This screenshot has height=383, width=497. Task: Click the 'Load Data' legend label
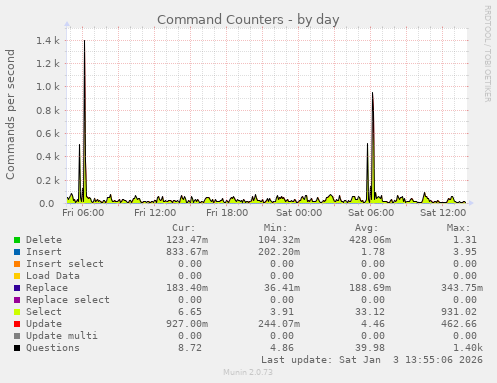(53, 276)
